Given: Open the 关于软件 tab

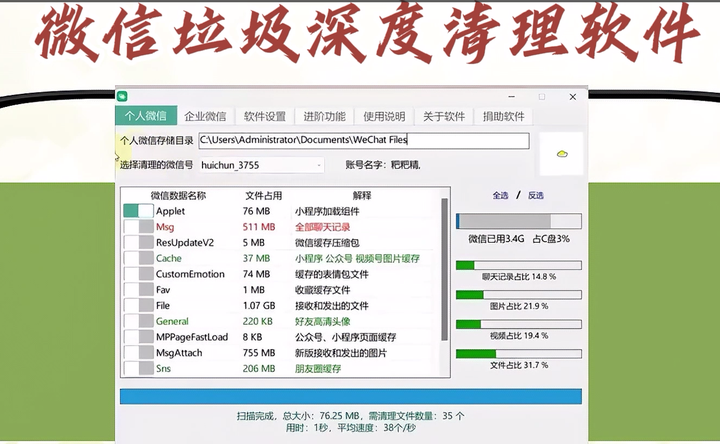Looking at the screenshot, I should (444, 116).
